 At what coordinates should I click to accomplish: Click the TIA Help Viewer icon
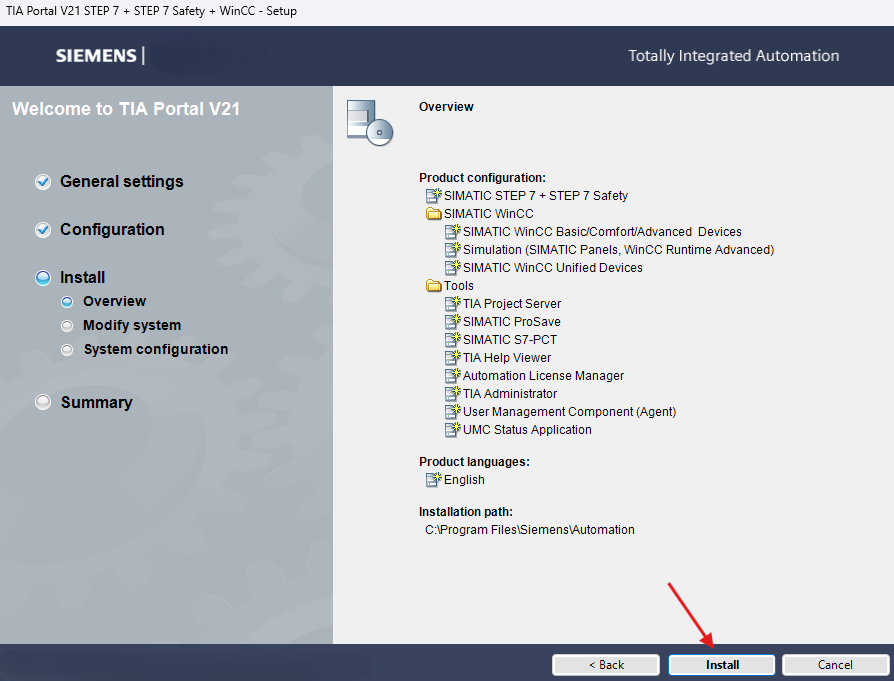(x=452, y=358)
